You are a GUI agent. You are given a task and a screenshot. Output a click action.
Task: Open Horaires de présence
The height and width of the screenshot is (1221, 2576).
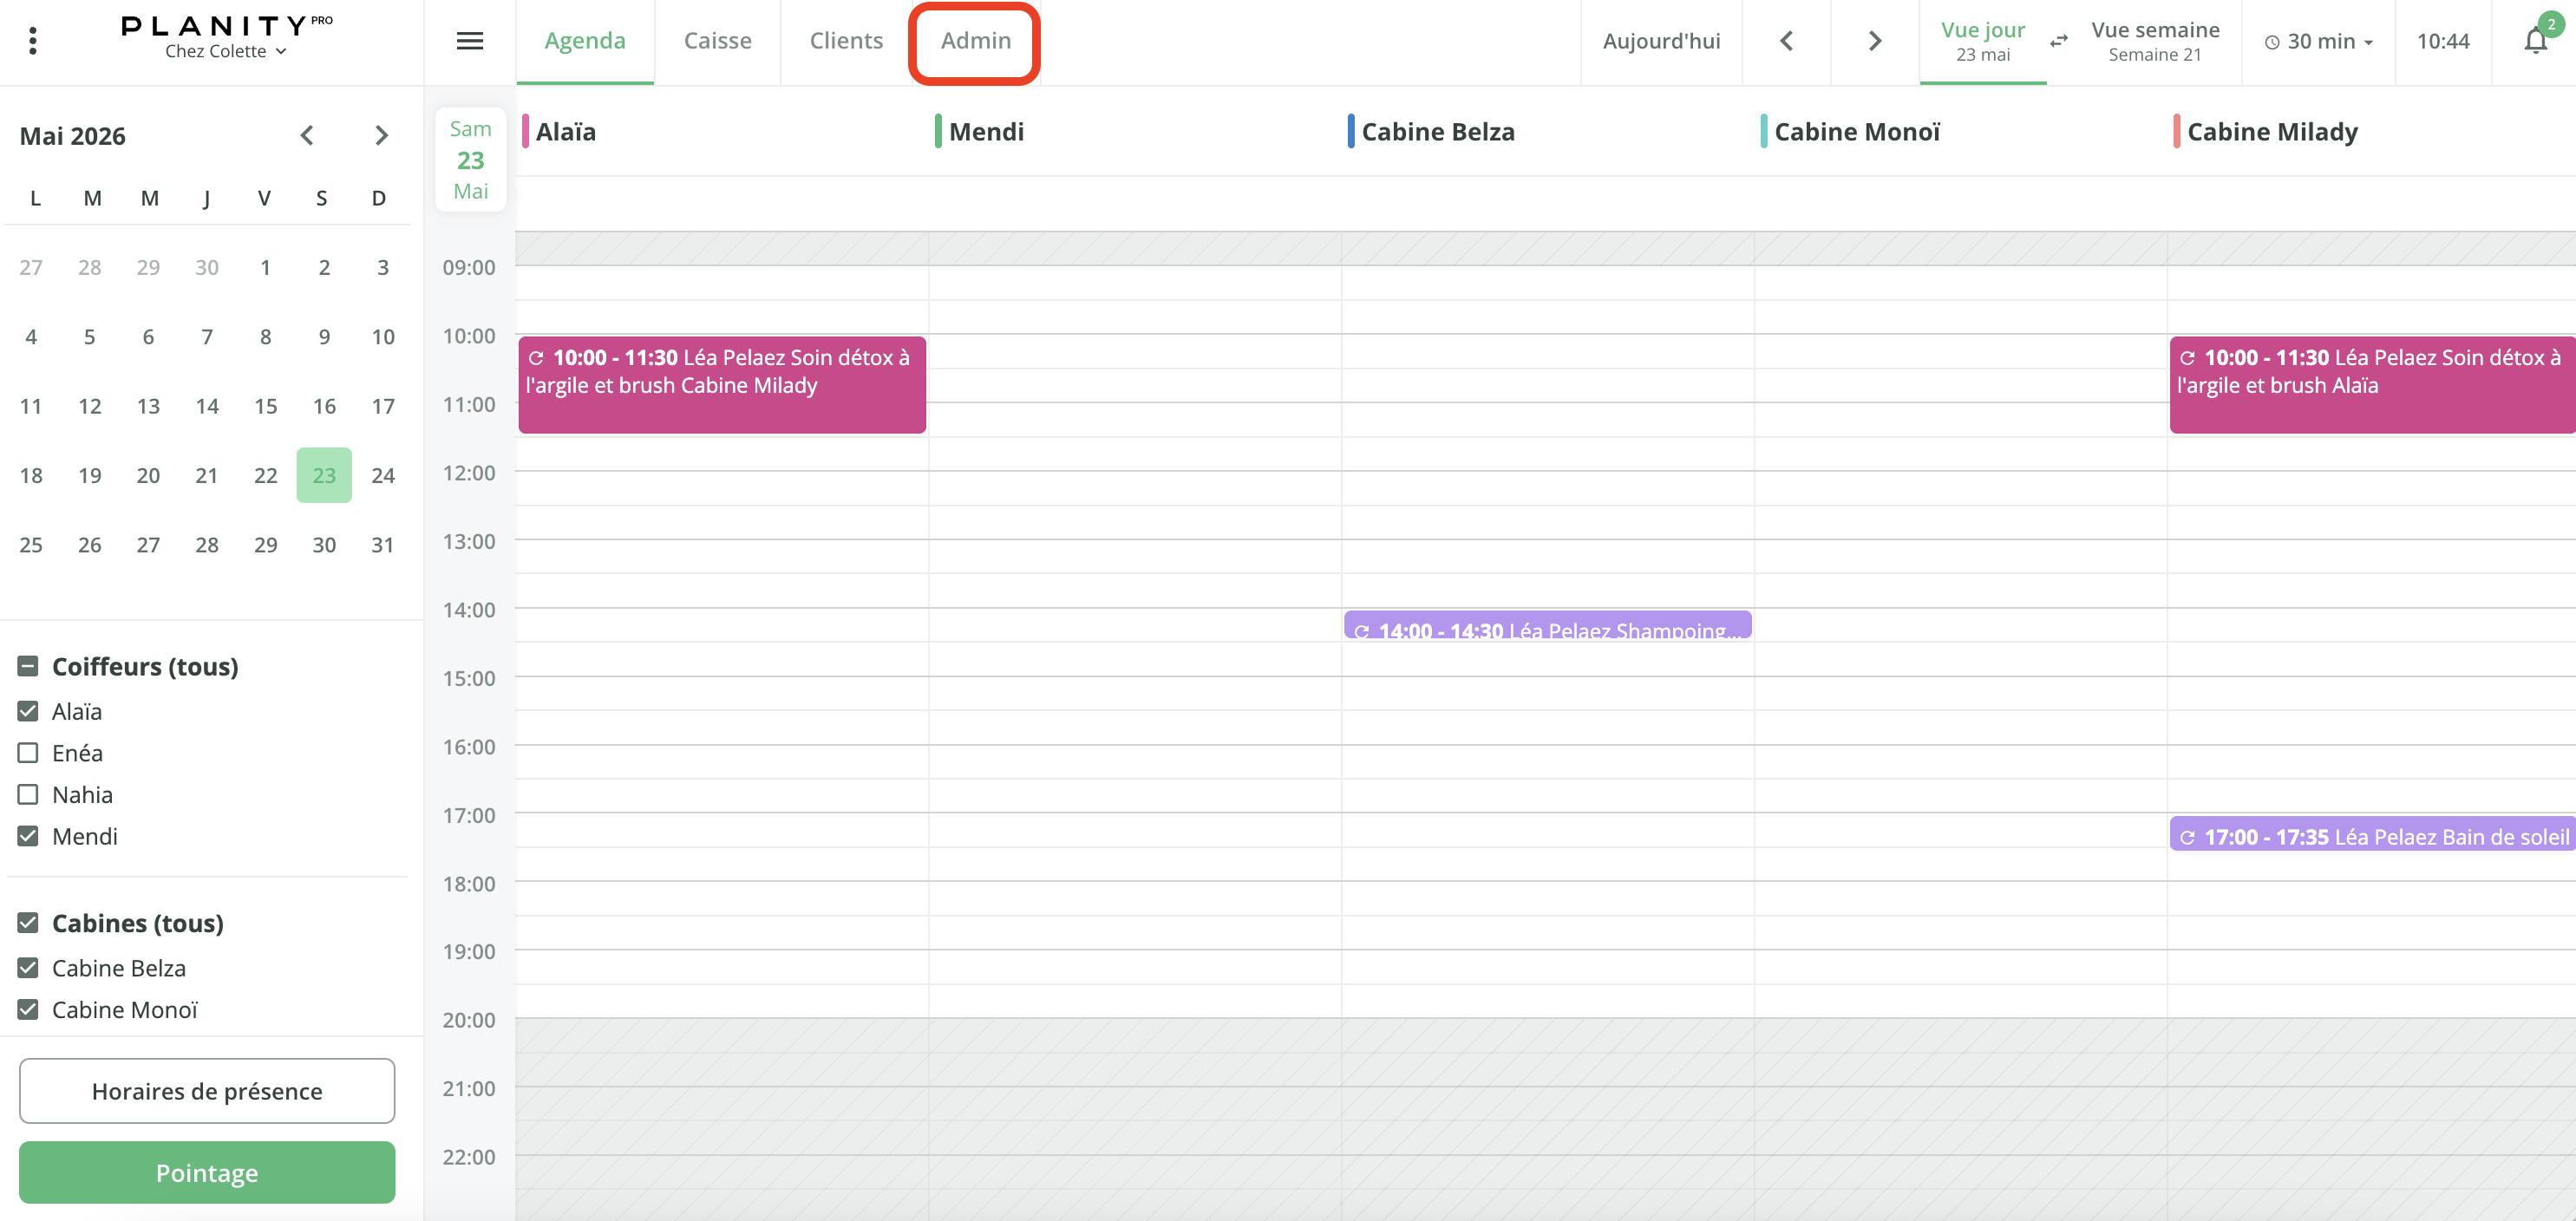207,1091
